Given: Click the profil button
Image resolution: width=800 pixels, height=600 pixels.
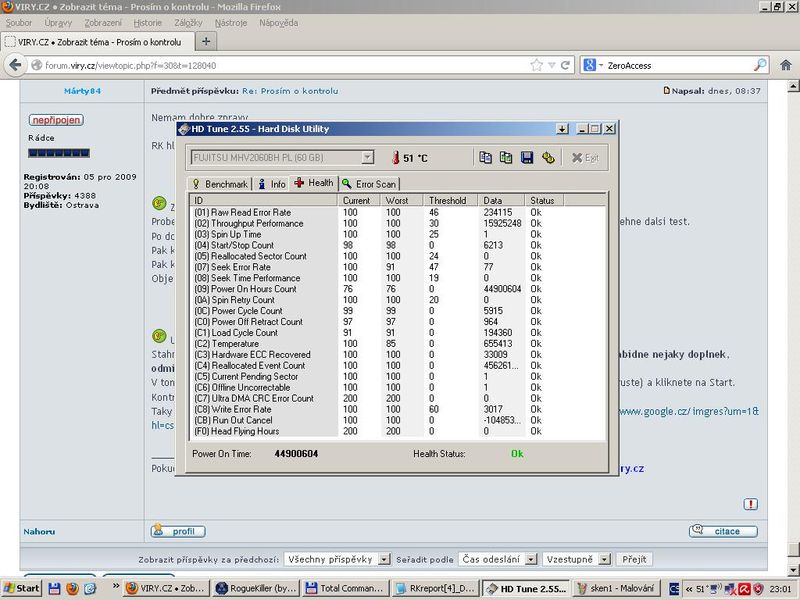Looking at the screenshot, I should (178, 531).
